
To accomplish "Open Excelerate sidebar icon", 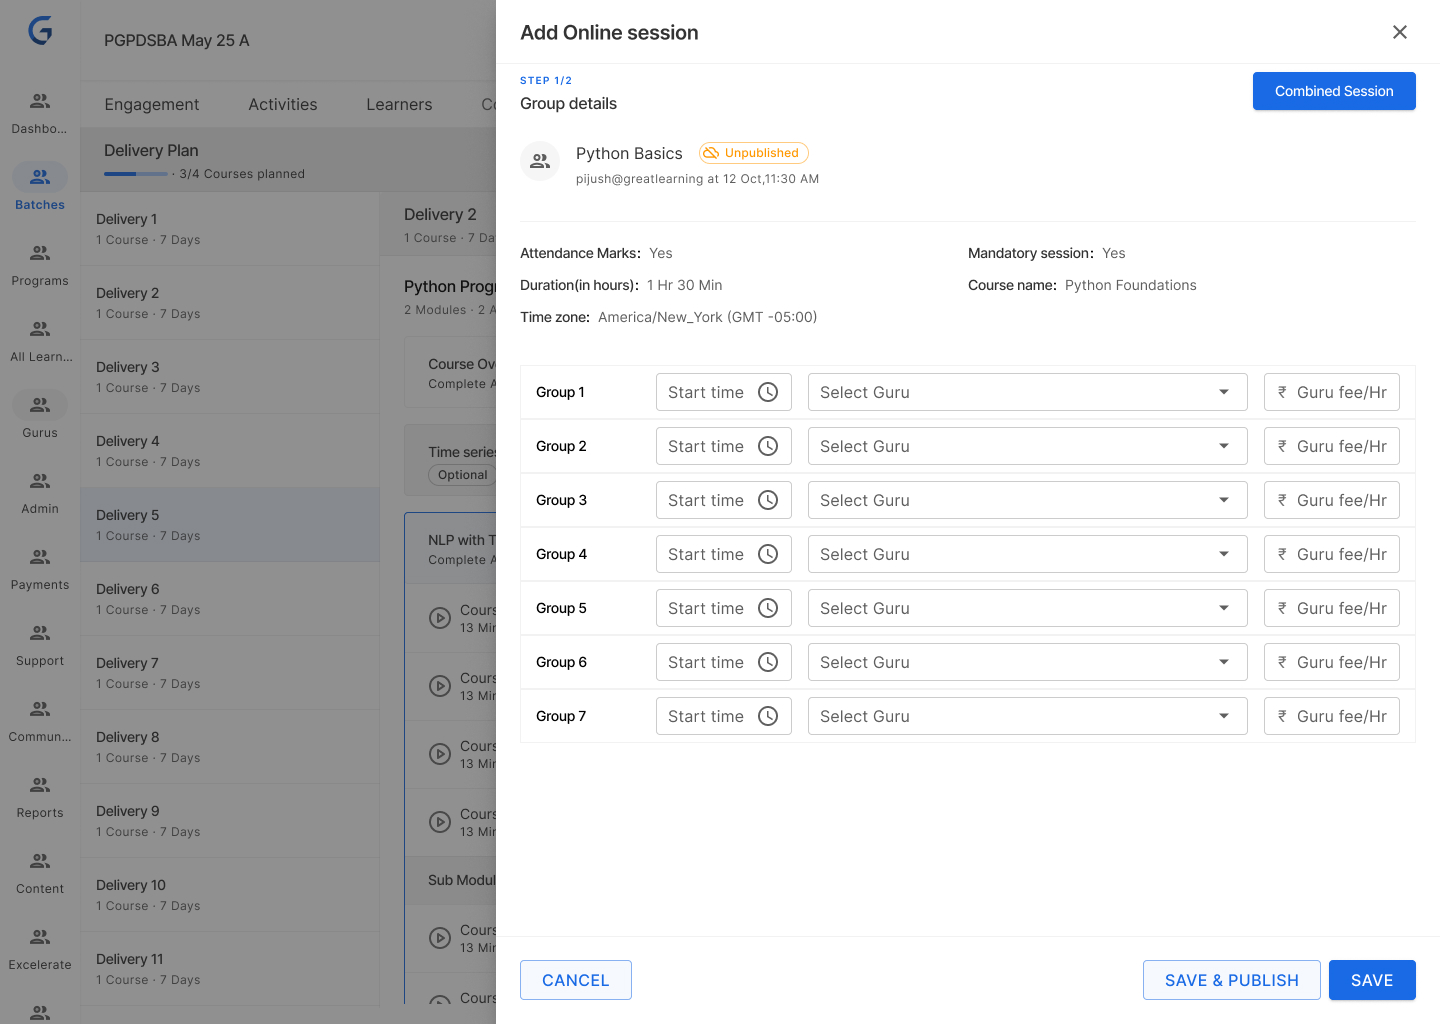I will coord(40,937).
